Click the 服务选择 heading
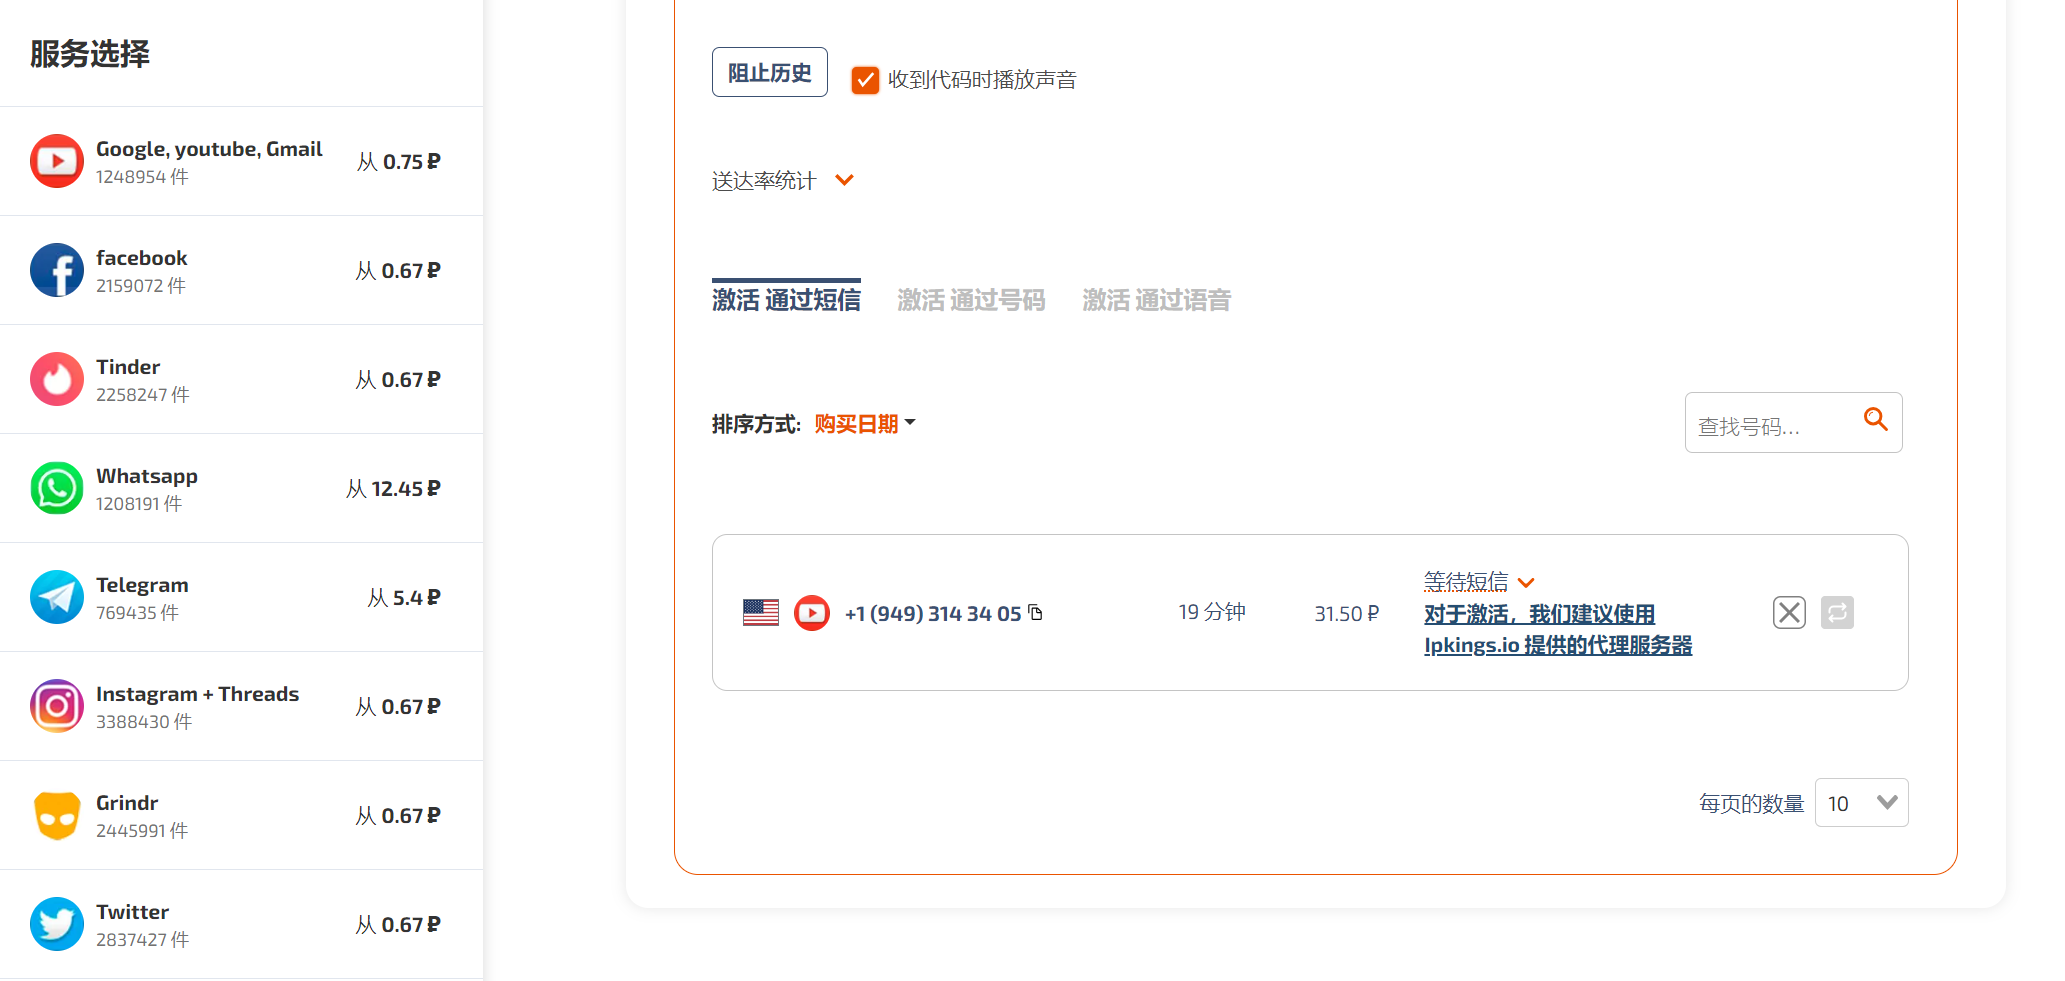The image size is (2065, 981). click(x=90, y=54)
